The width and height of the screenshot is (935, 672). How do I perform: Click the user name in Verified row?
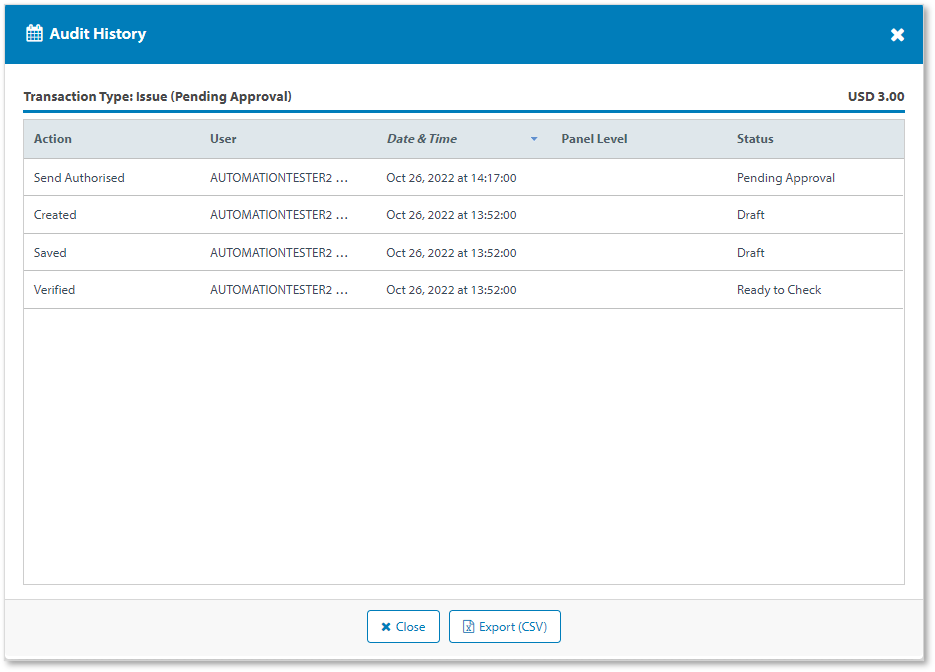(x=278, y=290)
